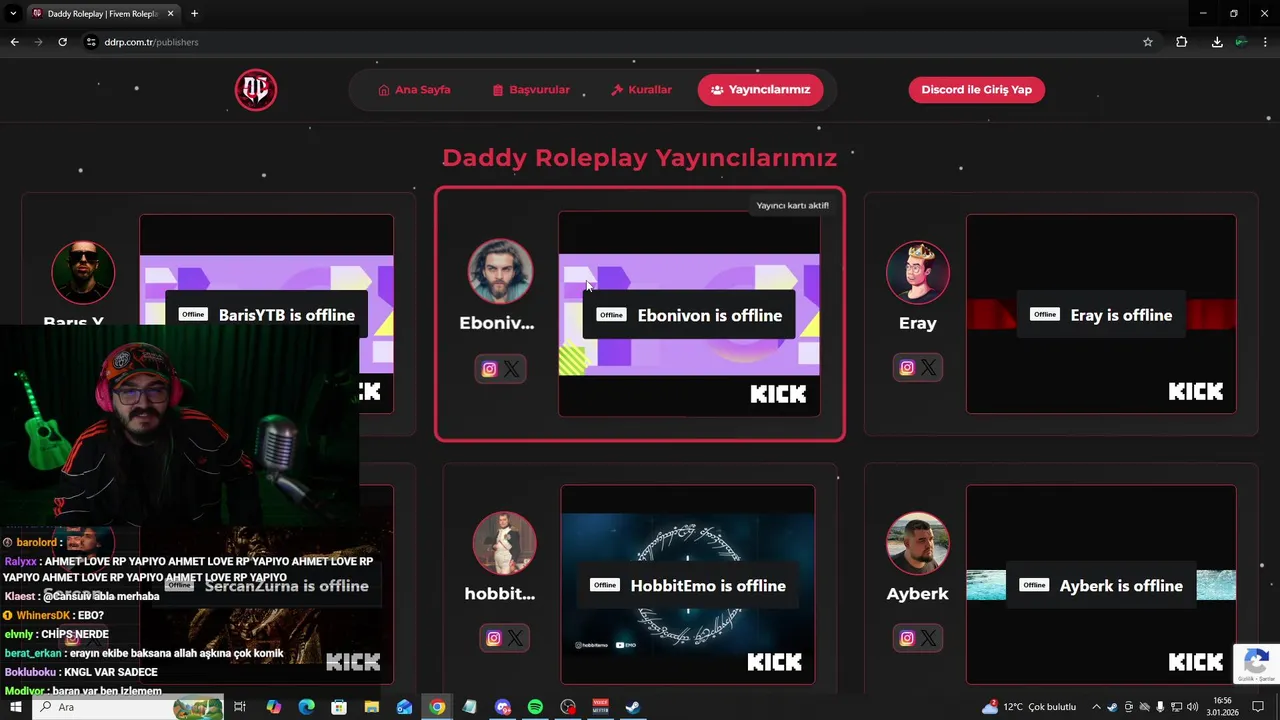1280x720 pixels.
Task: Open hobbit's X (Twitter) icon
Action: point(515,638)
